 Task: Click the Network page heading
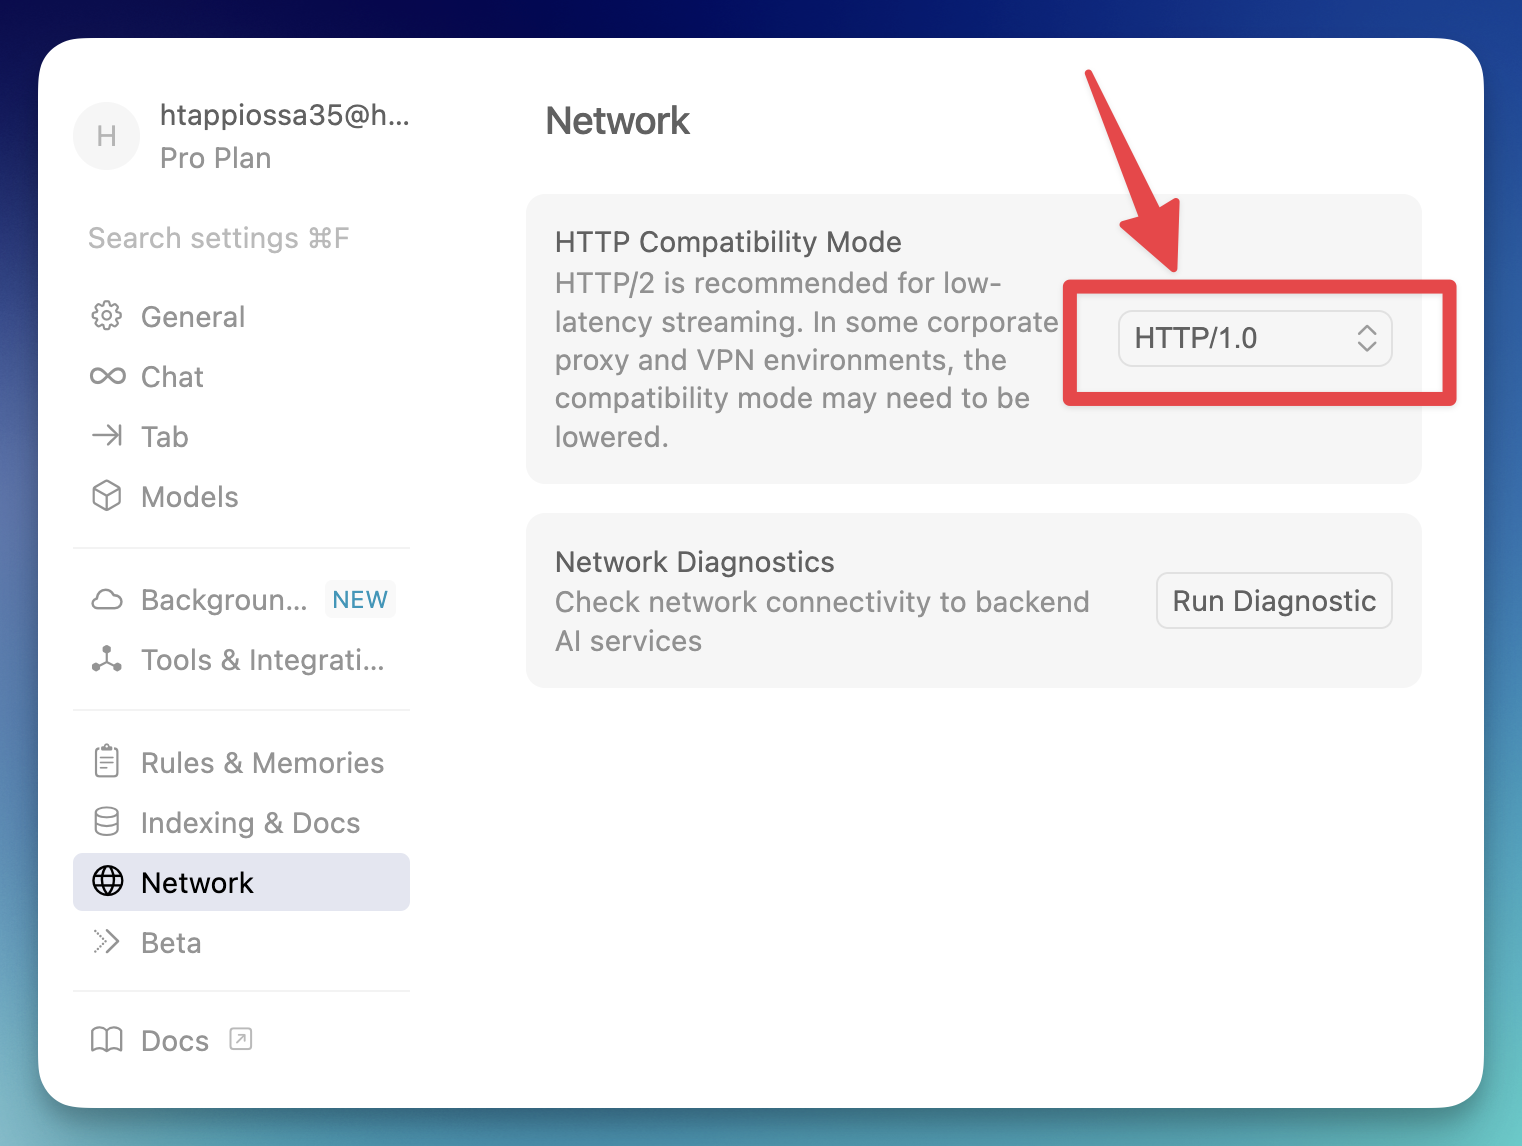pyautogui.click(x=617, y=121)
